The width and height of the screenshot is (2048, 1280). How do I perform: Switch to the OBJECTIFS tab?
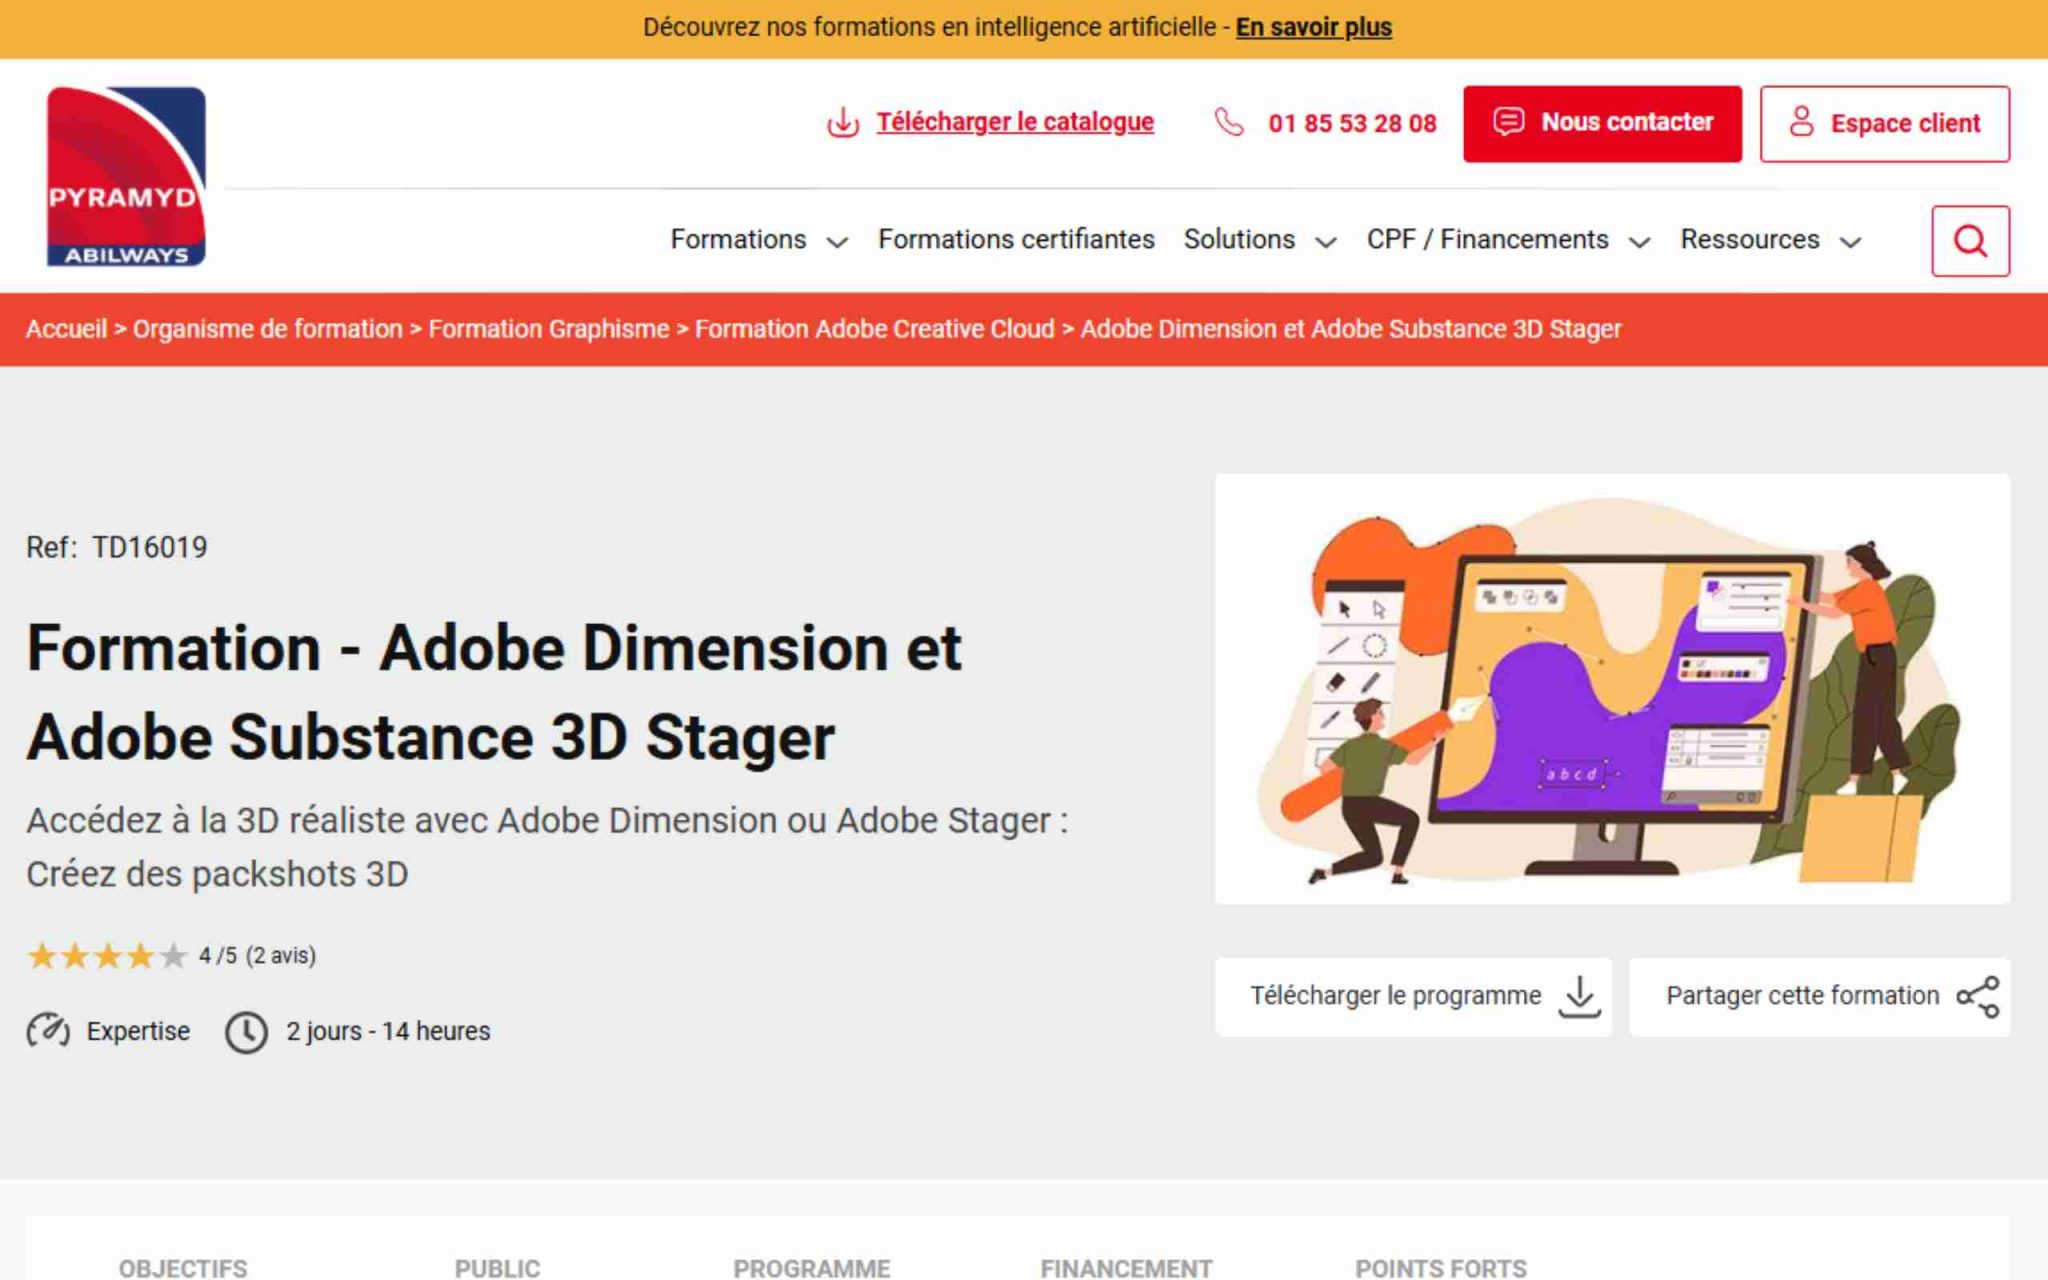[183, 1267]
